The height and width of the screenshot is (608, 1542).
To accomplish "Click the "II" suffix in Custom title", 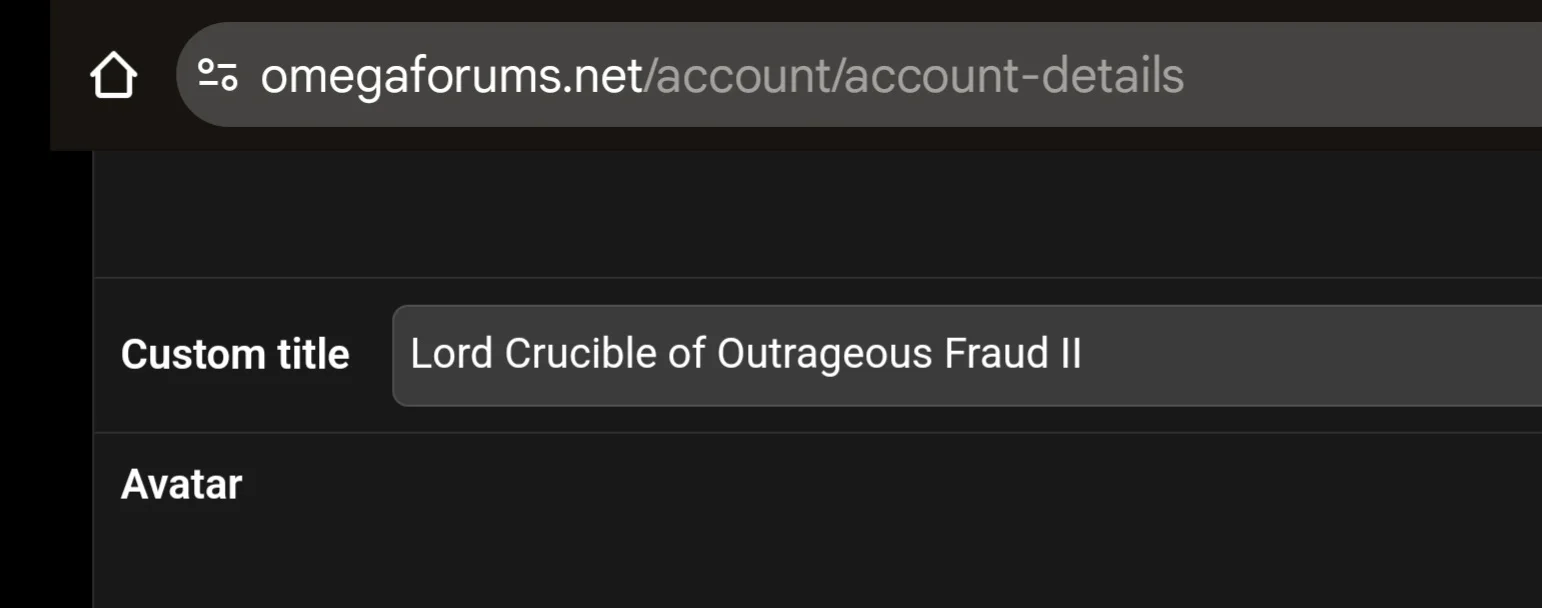I will [1070, 354].
